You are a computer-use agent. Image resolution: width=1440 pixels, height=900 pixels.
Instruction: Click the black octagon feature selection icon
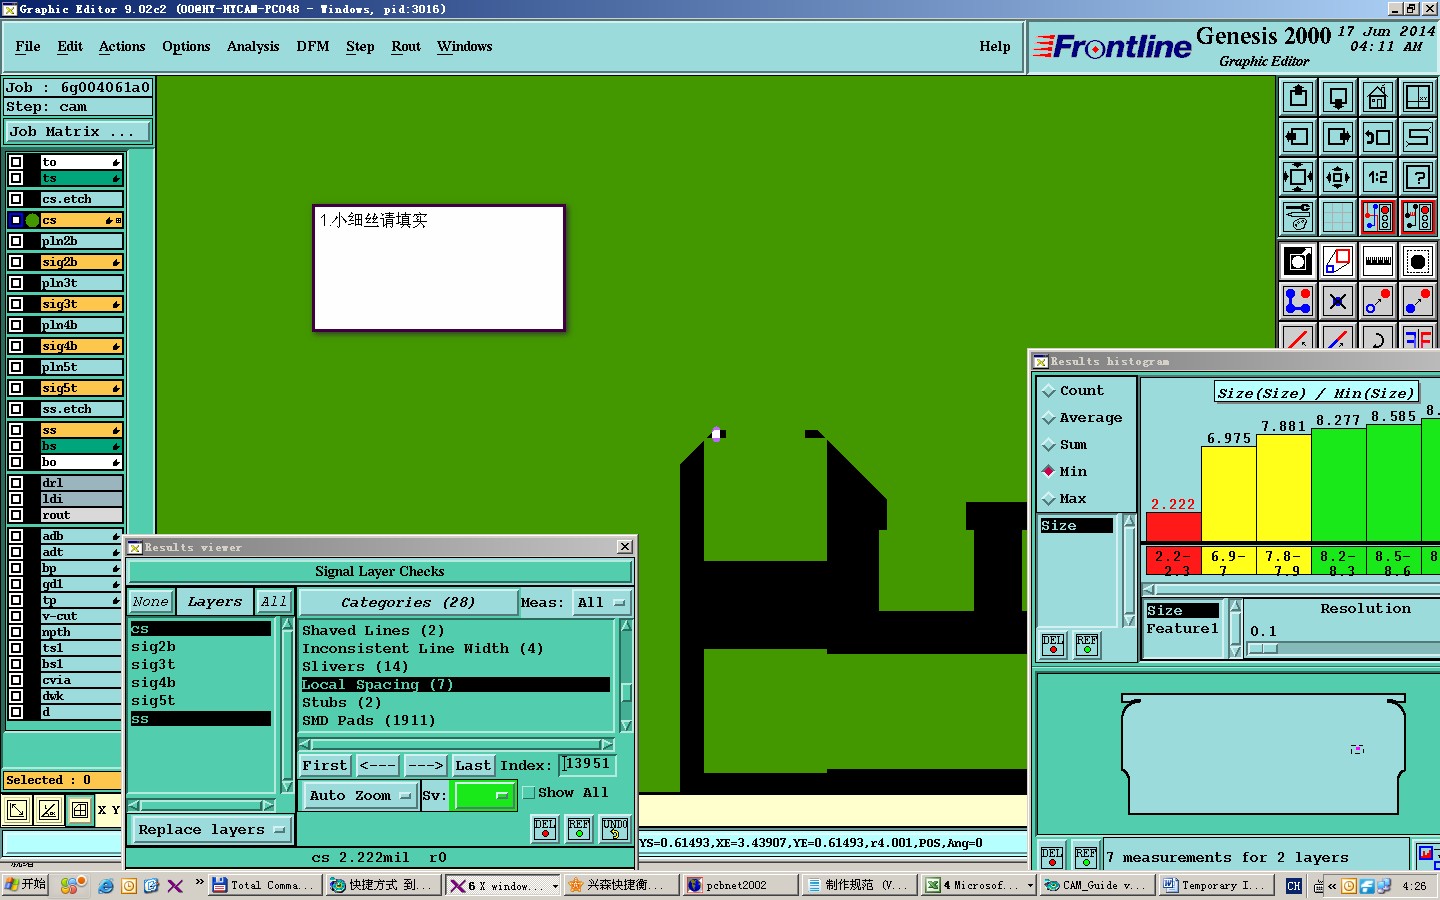click(1418, 262)
